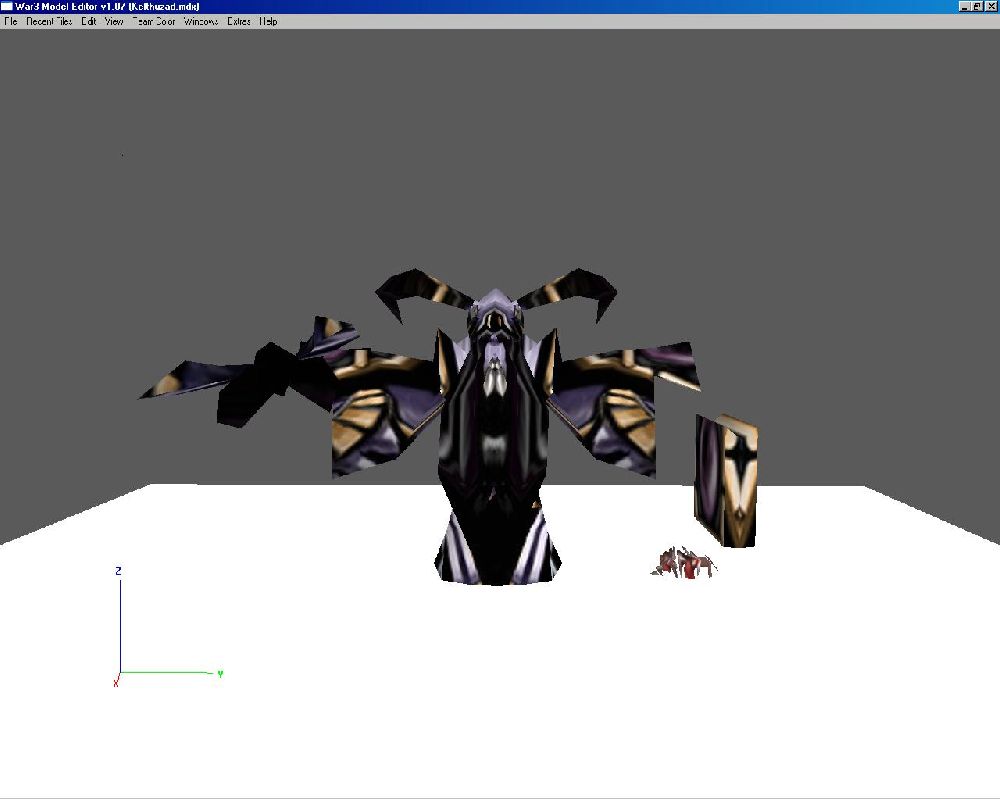Open the View menu
This screenshot has width=1000, height=800.
tap(114, 21)
